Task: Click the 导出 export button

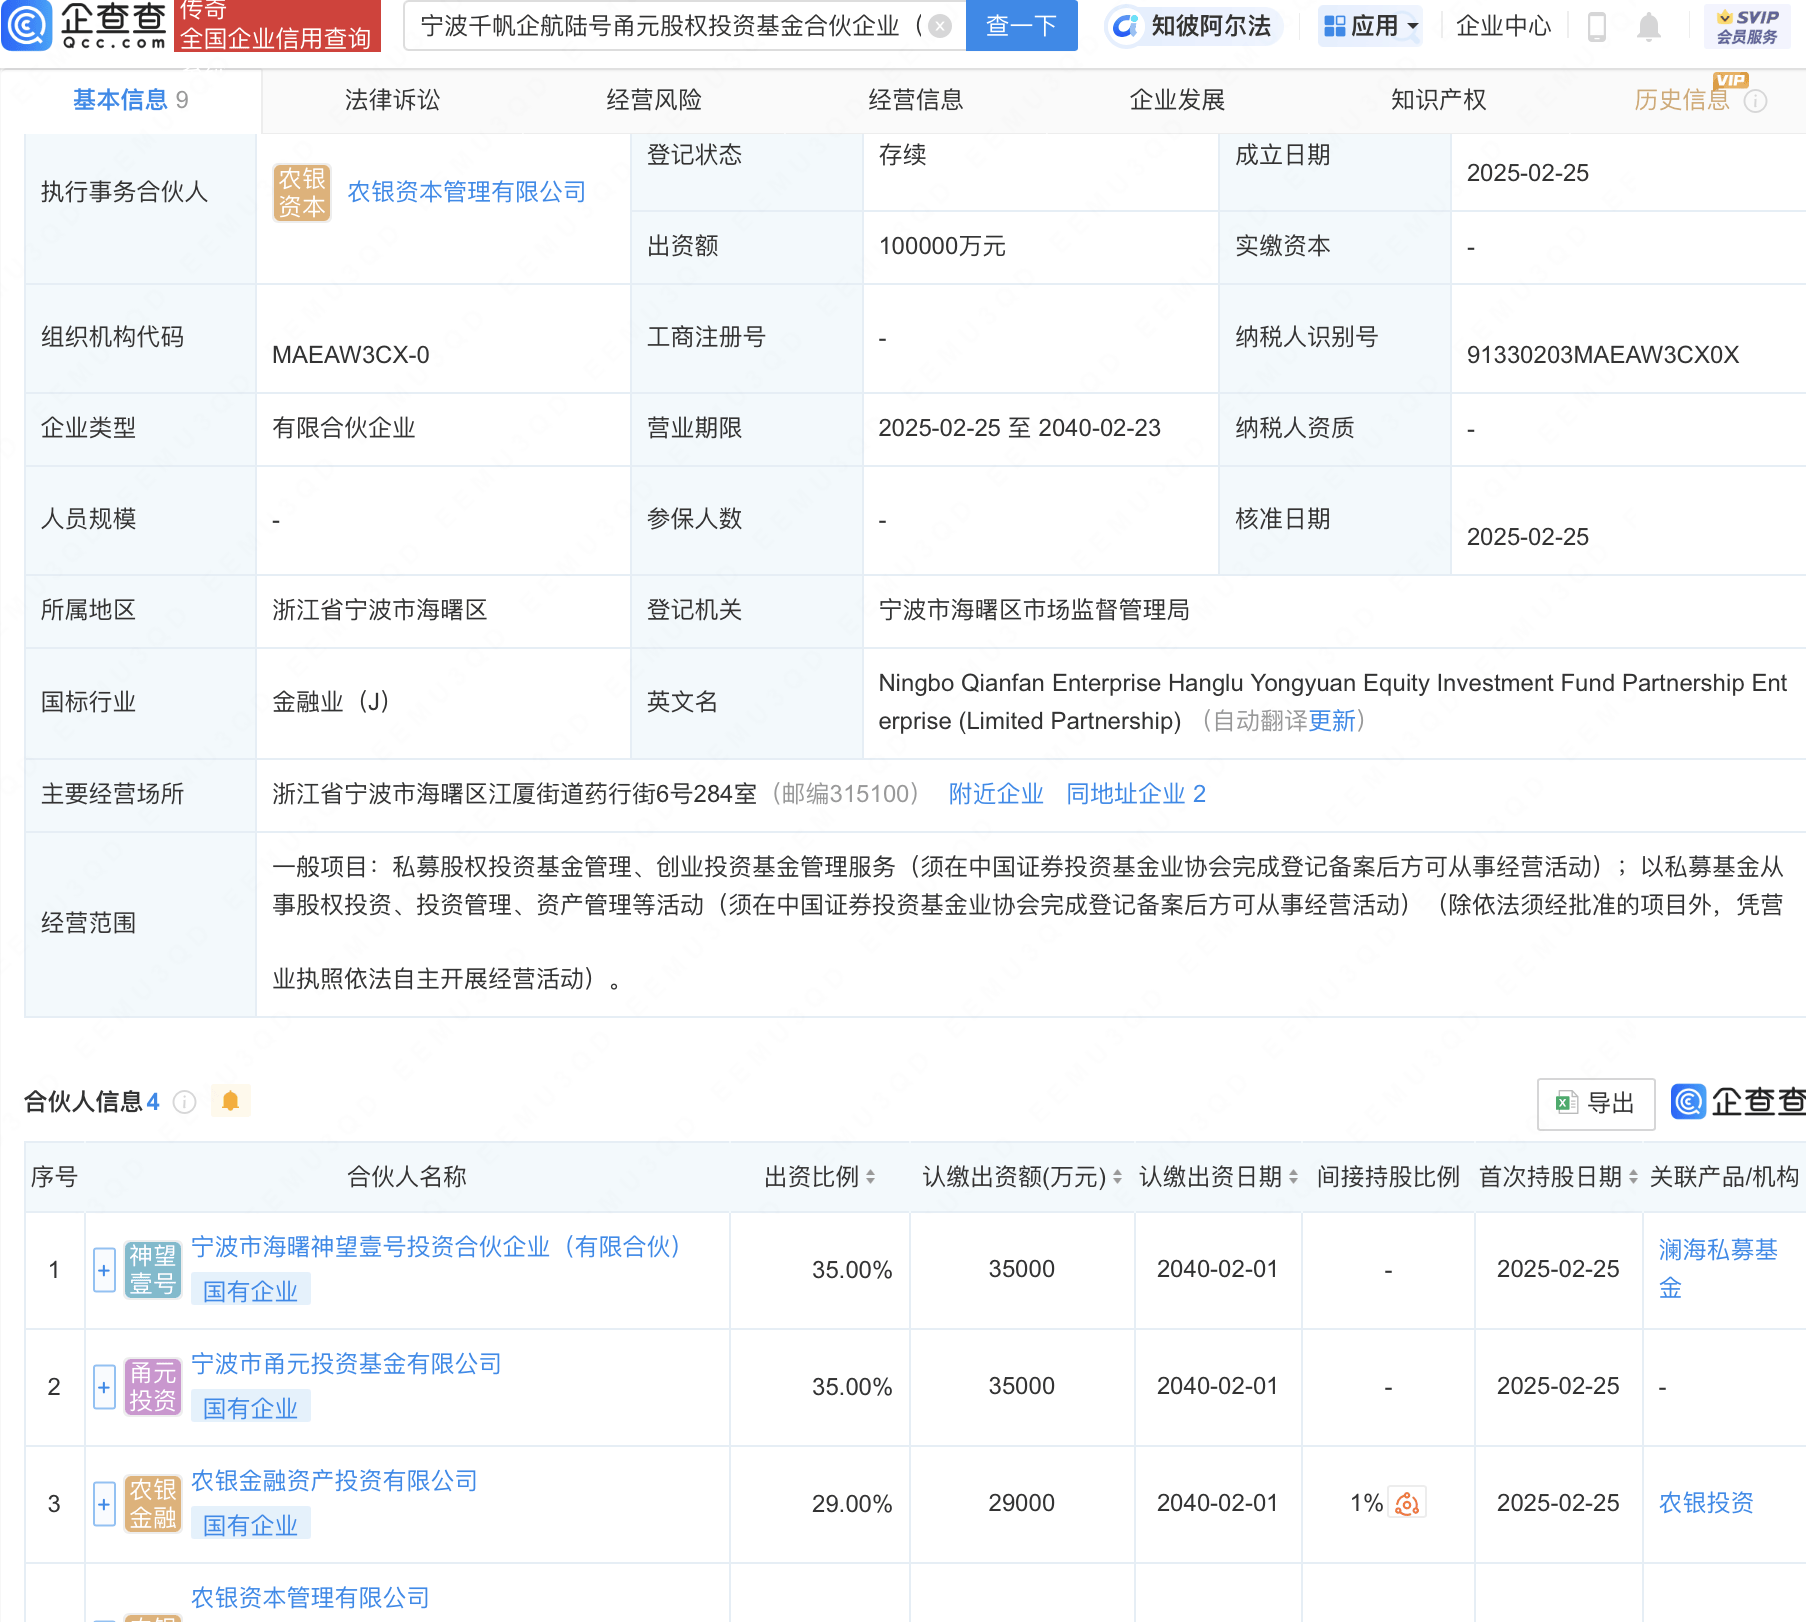Action: coord(1596,1103)
